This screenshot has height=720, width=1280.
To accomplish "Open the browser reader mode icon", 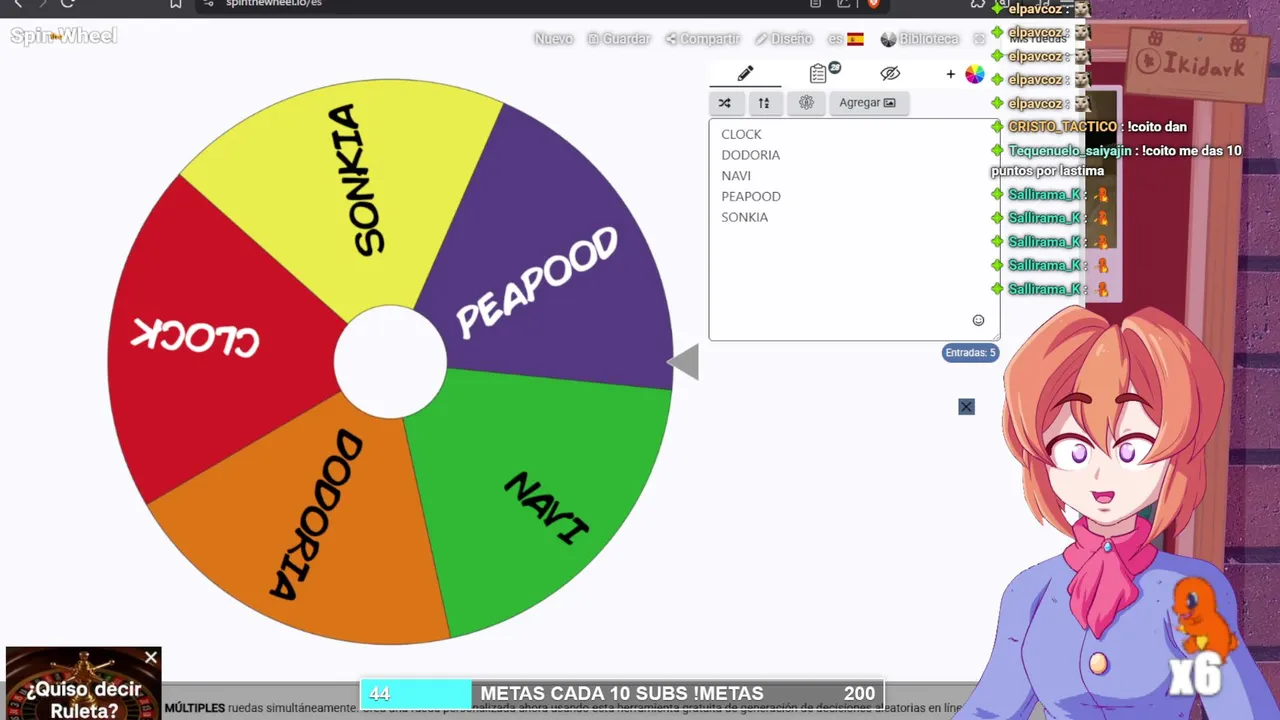I will click(x=815, y=3).
